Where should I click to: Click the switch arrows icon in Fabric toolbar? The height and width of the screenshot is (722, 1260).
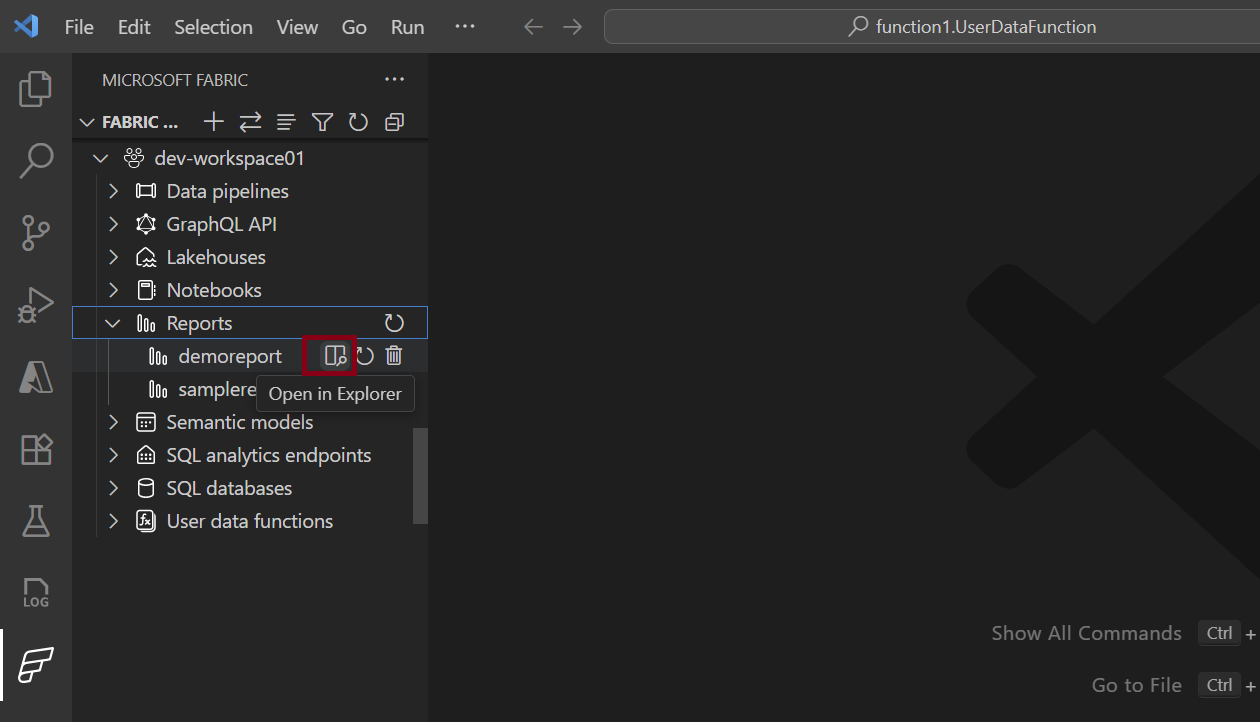pos(250,122)
